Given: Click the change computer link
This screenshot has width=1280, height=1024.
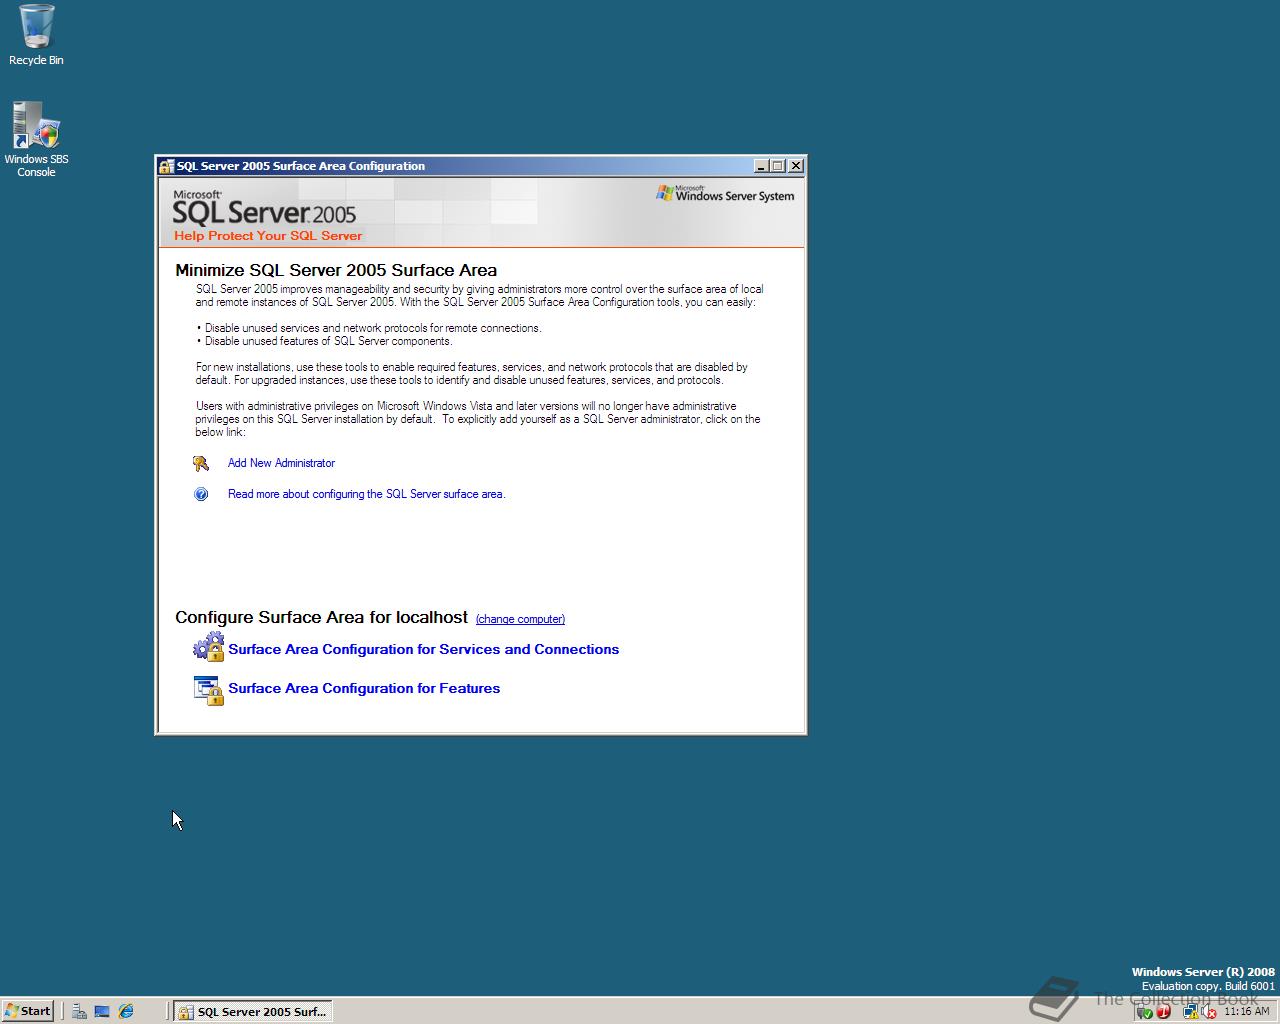Looking at the screenshot, I should 520,619.
